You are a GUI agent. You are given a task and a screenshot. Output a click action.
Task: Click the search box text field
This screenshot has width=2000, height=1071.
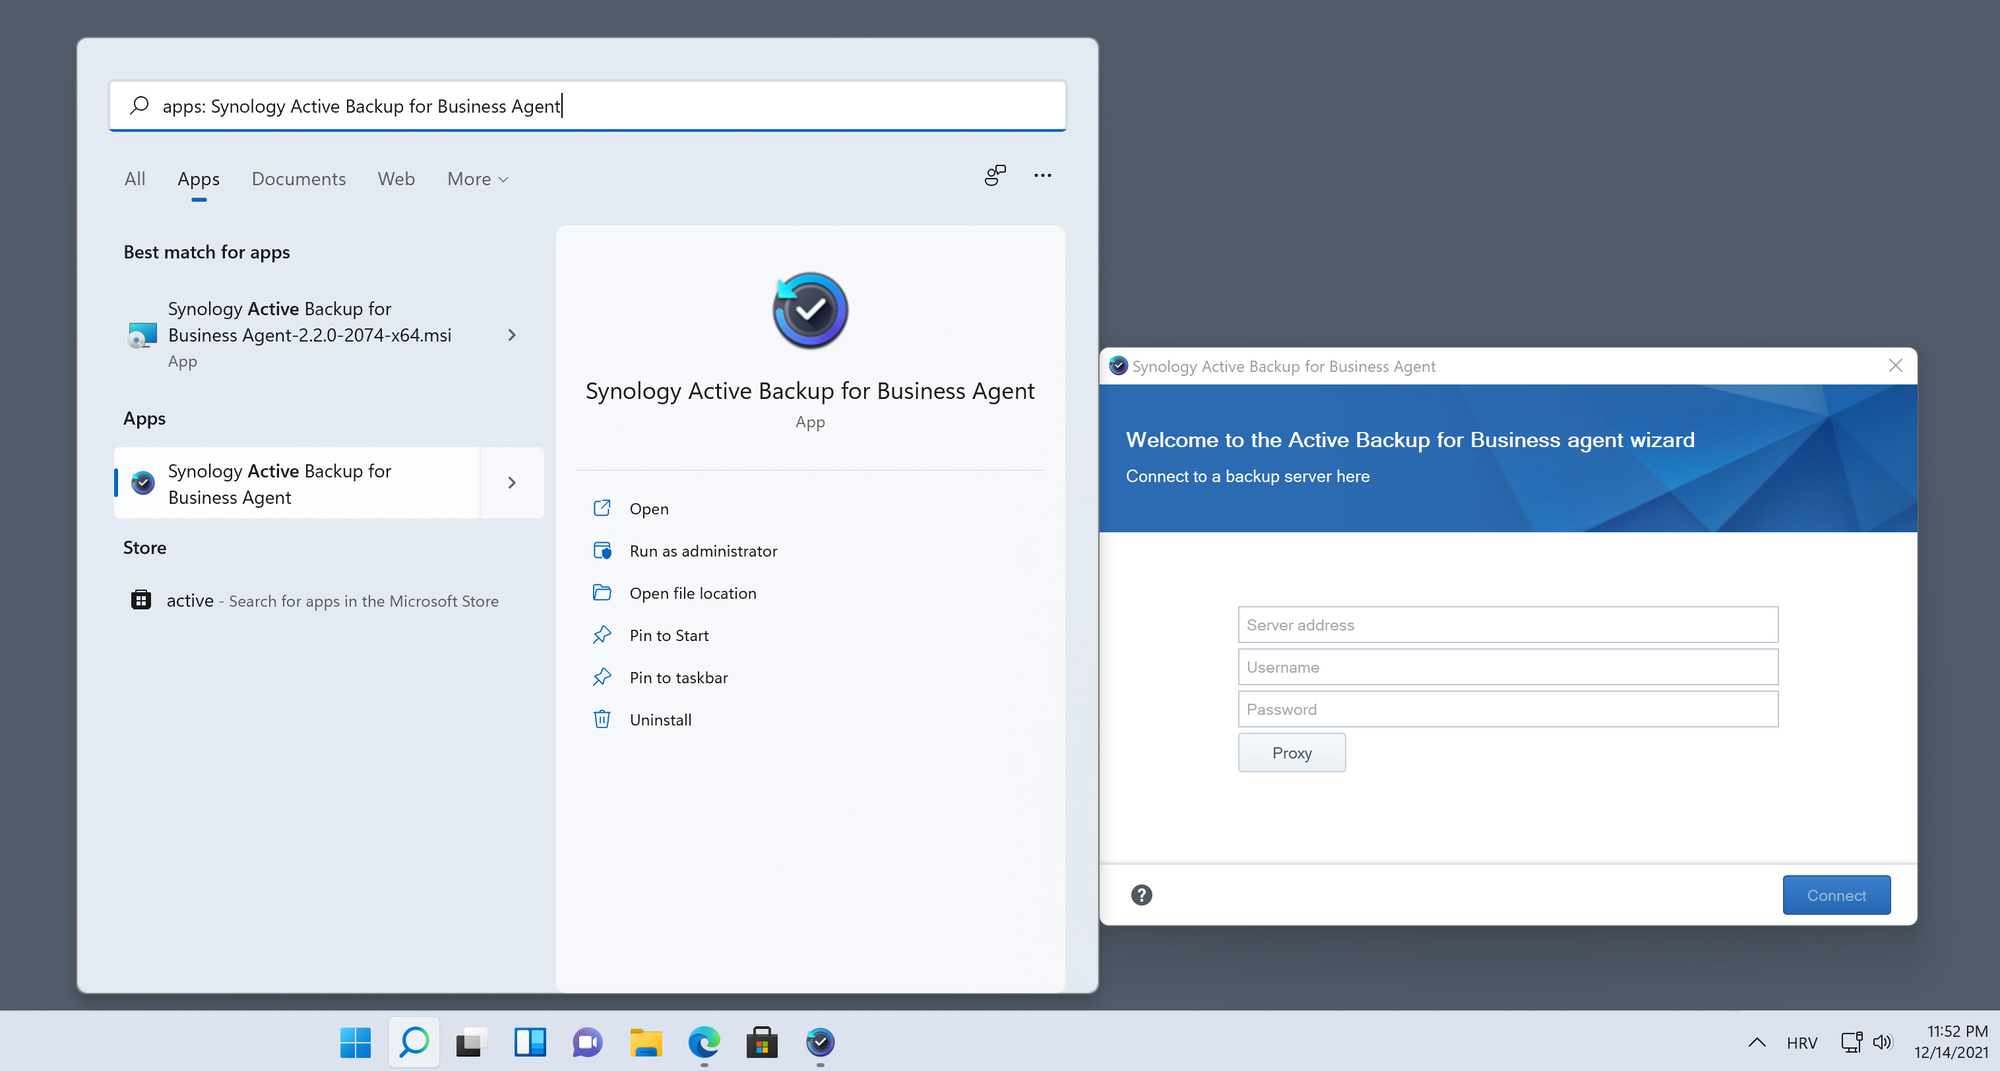587,106
